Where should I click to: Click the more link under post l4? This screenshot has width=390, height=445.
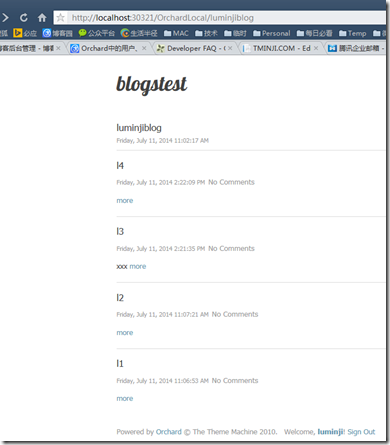tap(125, 201)
